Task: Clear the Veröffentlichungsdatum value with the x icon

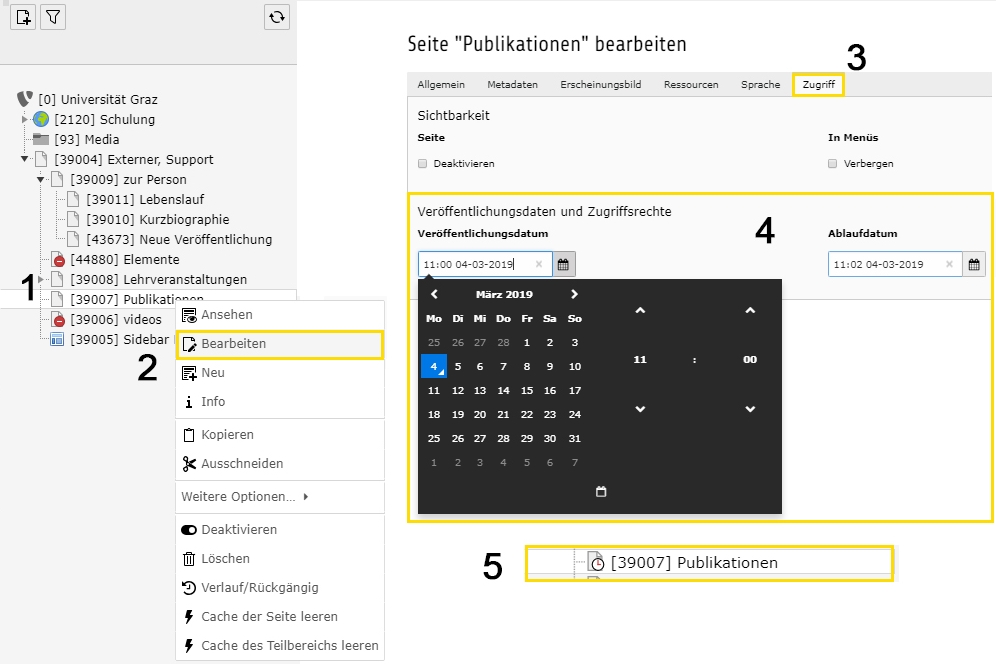Action: pos(539,264)
